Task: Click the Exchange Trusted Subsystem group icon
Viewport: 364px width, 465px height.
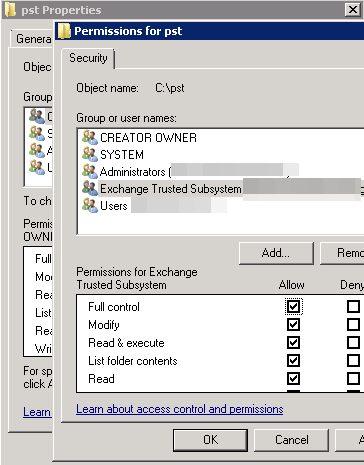Action: click(90, 188)
